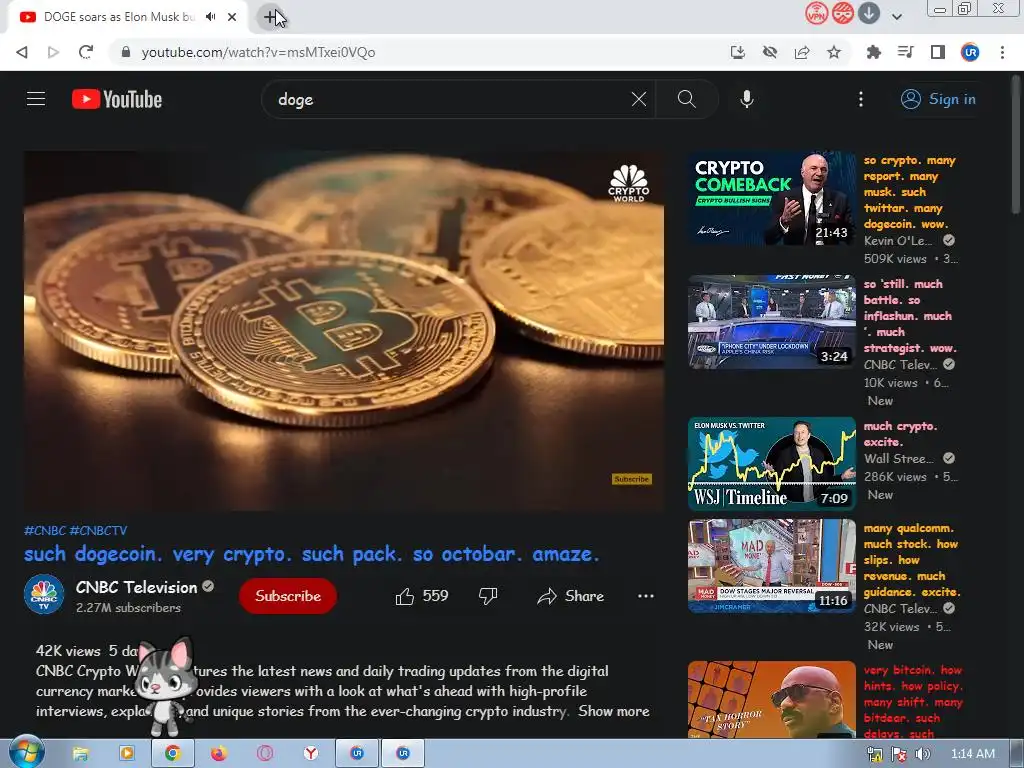Click the main video player

(344, 331)
